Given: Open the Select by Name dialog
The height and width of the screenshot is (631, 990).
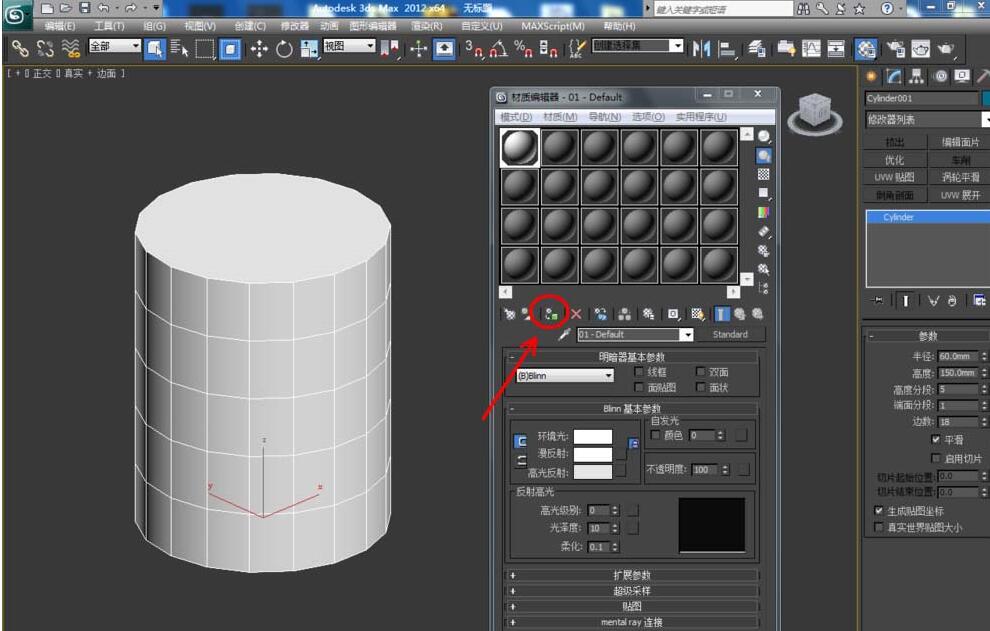Looking at the screenshot, I should pos(179,49).
